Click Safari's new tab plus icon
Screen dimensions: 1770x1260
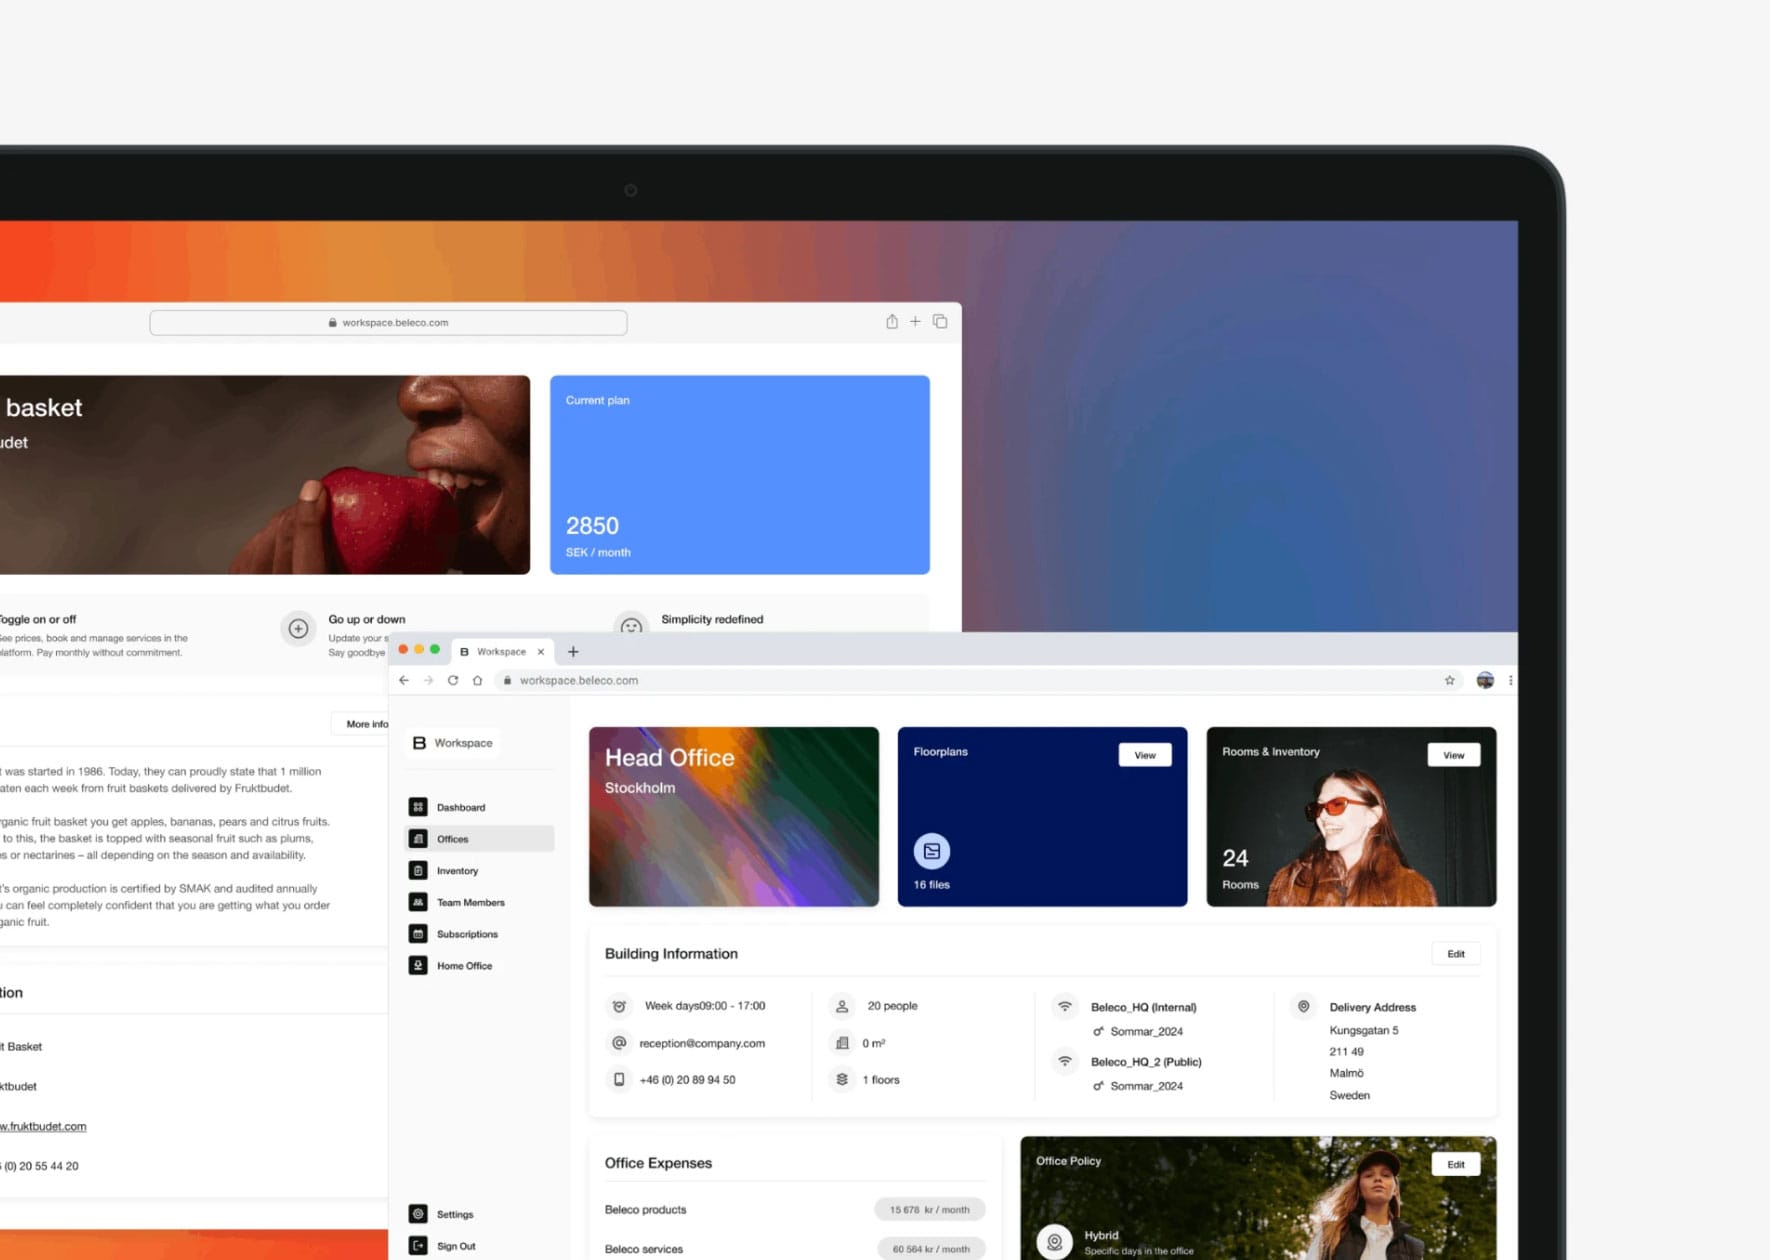(915, 321)
